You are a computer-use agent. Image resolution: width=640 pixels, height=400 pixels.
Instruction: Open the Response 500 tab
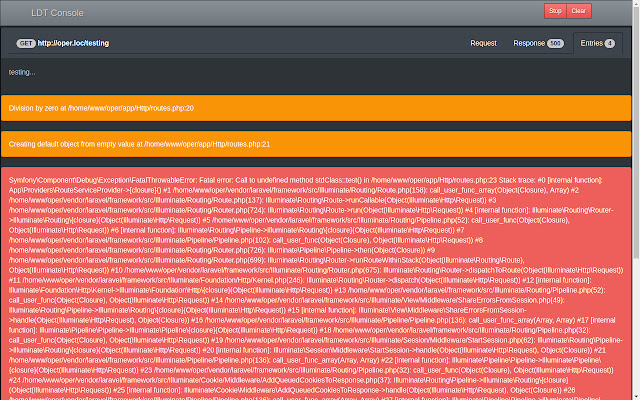(x=538, y=43)
